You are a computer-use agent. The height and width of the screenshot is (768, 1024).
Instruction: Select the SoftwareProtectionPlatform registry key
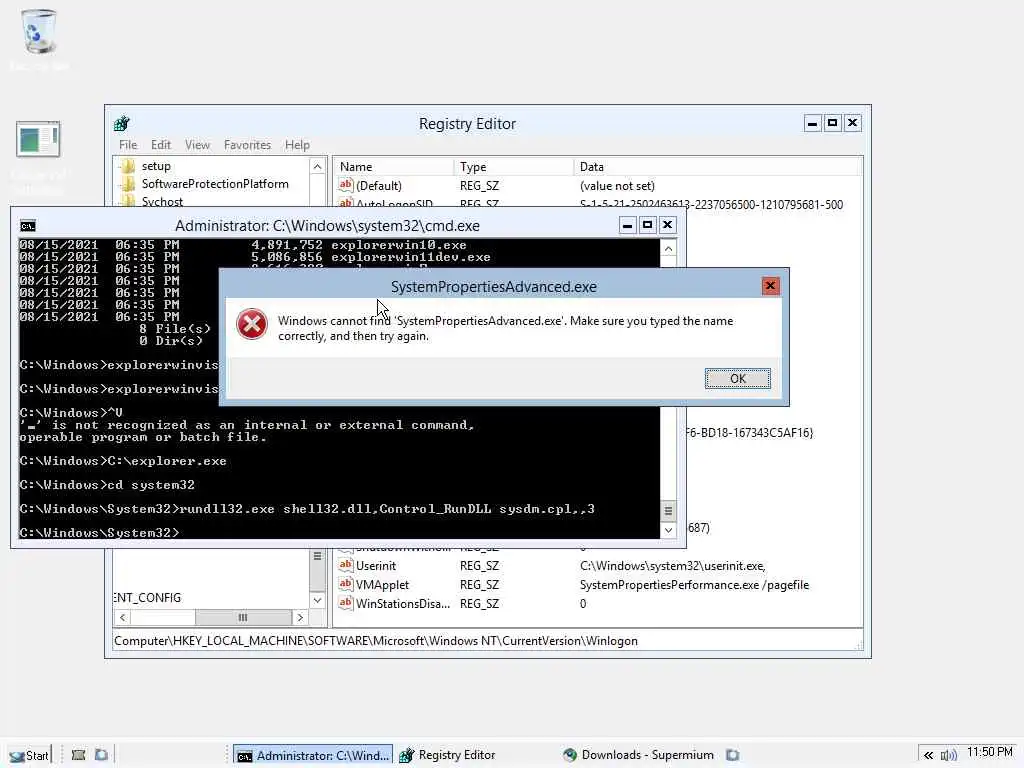tap(215, 184)
